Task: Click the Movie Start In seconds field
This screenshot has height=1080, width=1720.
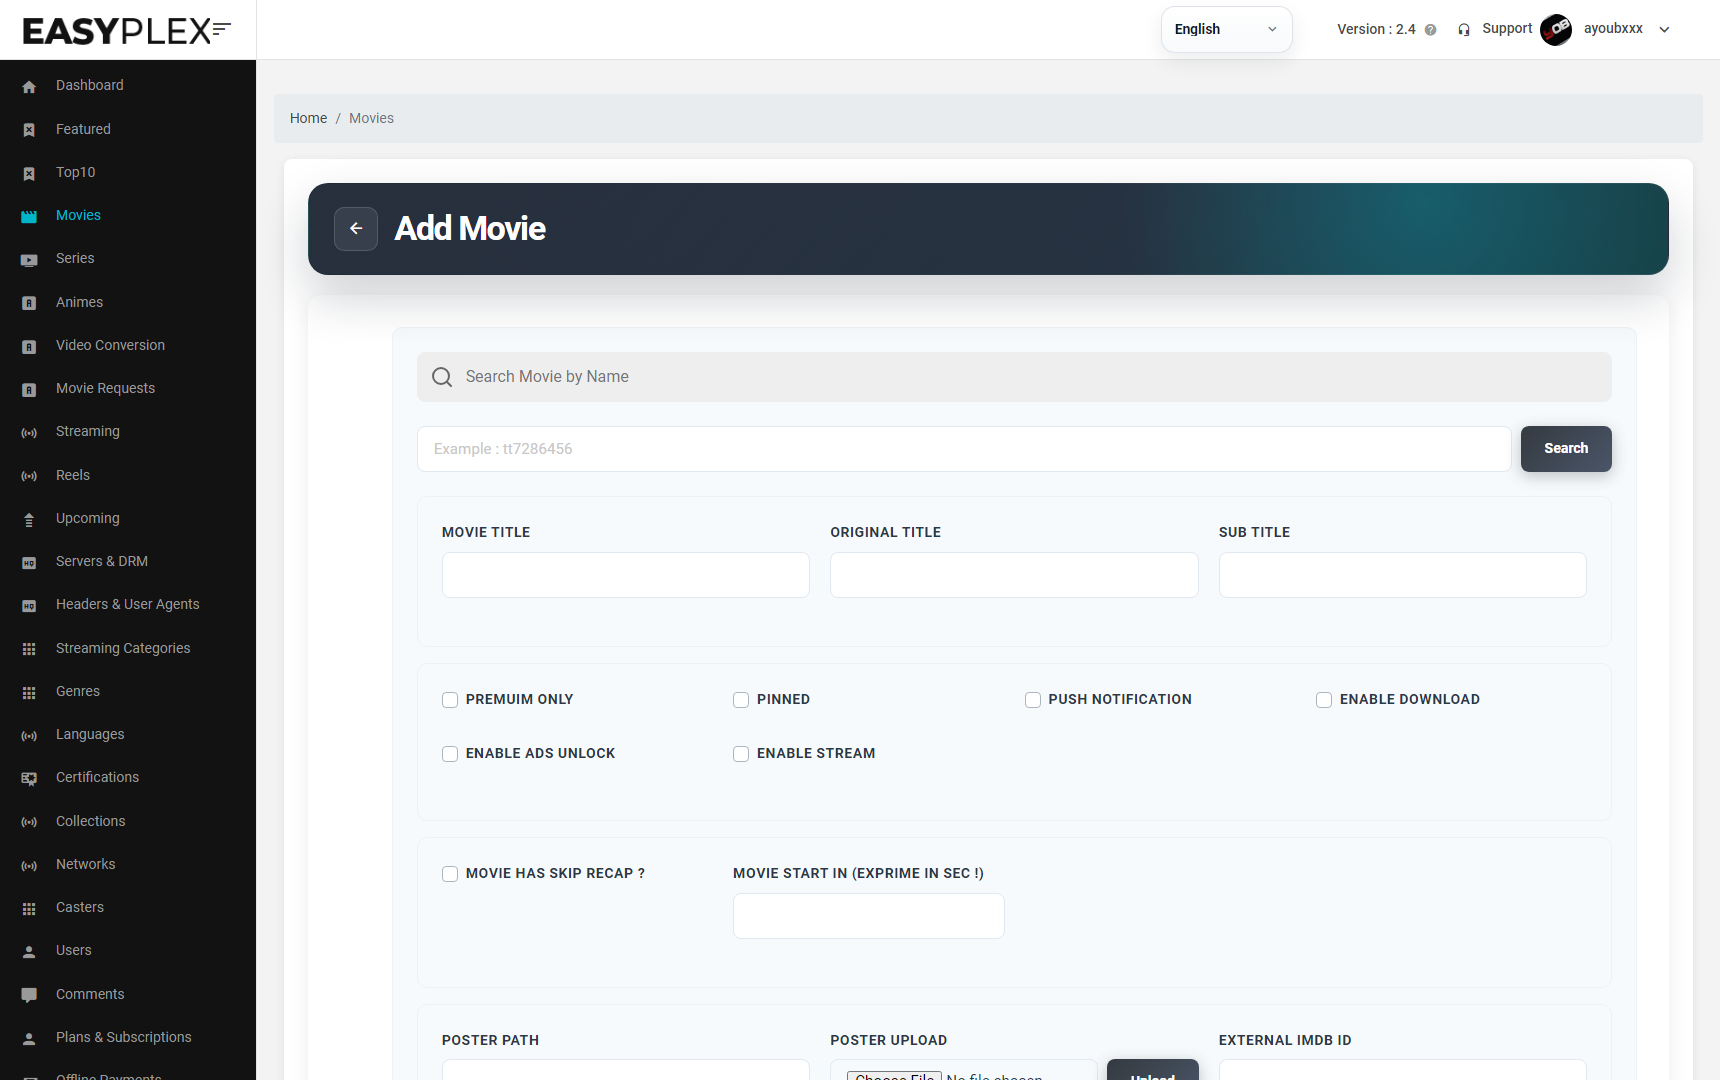Action: (x=869, y=916)
